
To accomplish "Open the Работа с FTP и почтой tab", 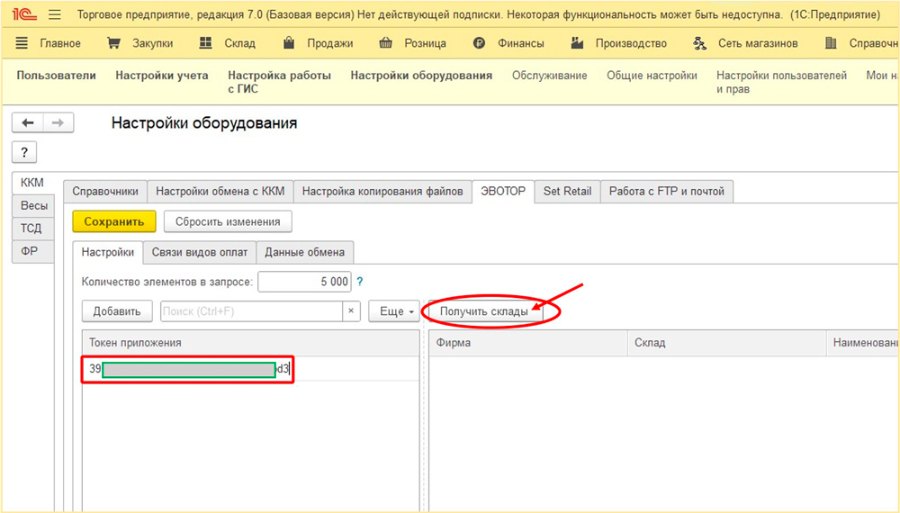I will 666,191.
